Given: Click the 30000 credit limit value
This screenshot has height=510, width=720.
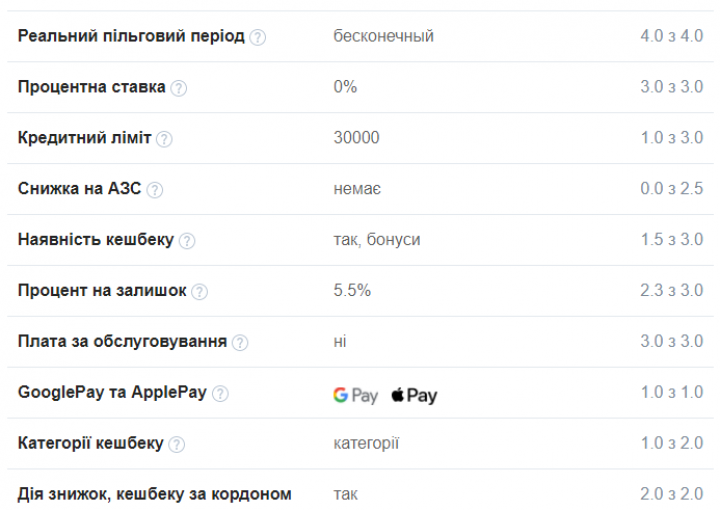Looking at the screenshot, I should click(356, 138).
